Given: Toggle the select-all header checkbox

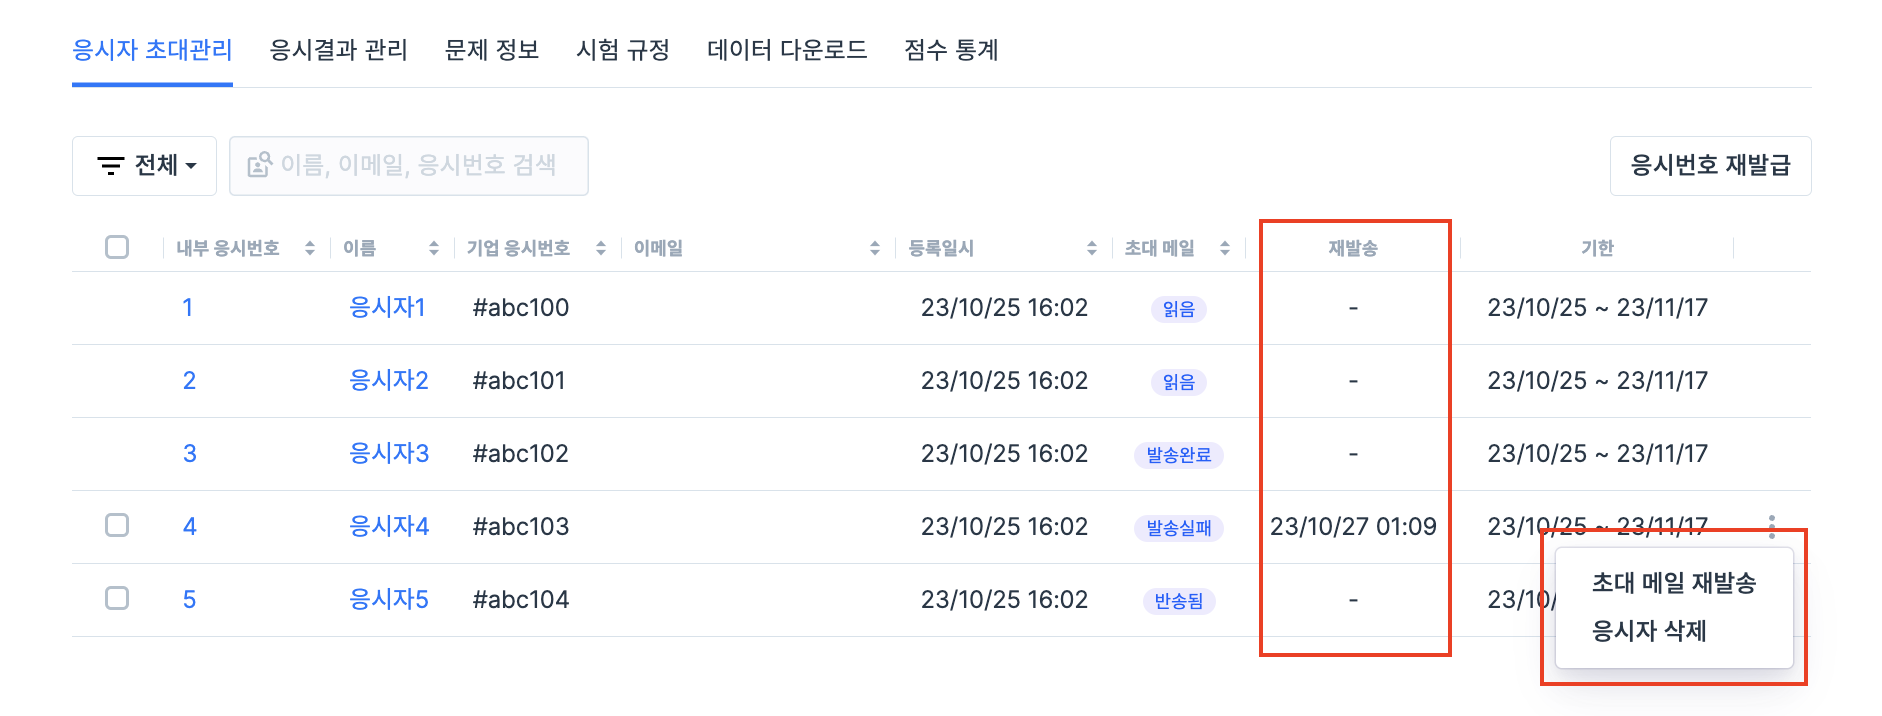Looking at the screenshot, I should 117,247.
